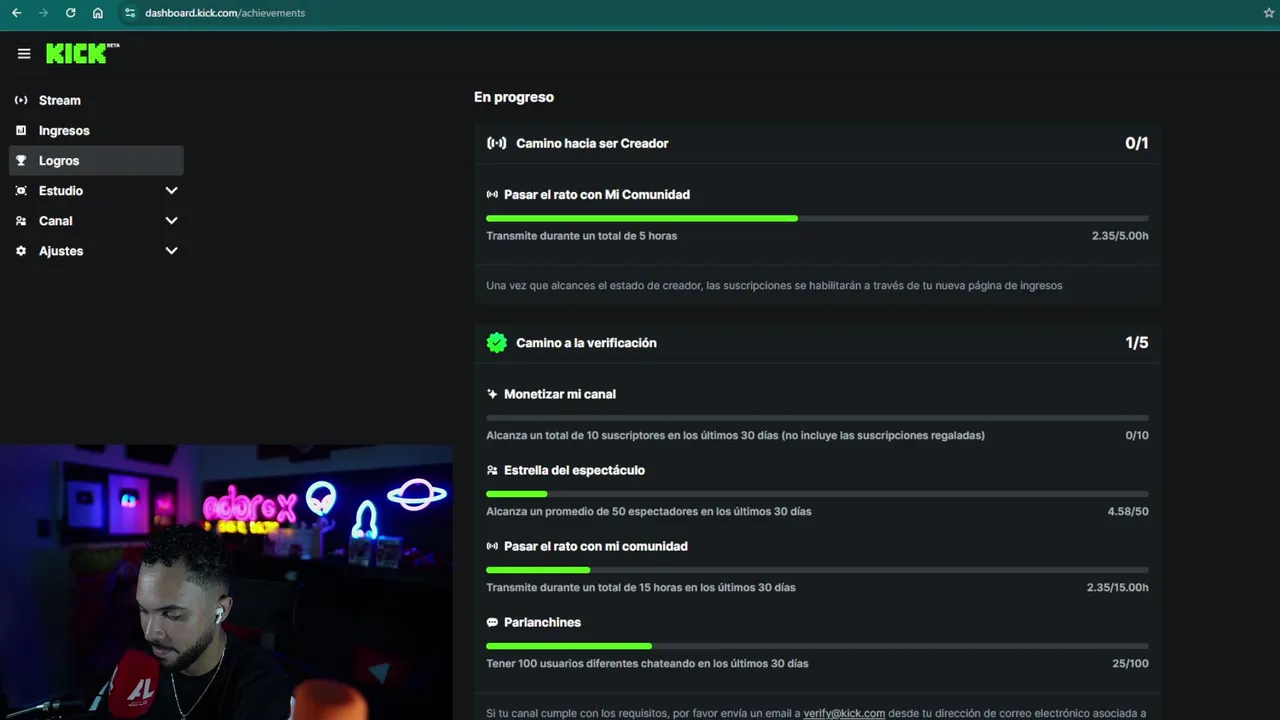
Task: Open site information icon in the address bar
Action: tap(130, 13)
